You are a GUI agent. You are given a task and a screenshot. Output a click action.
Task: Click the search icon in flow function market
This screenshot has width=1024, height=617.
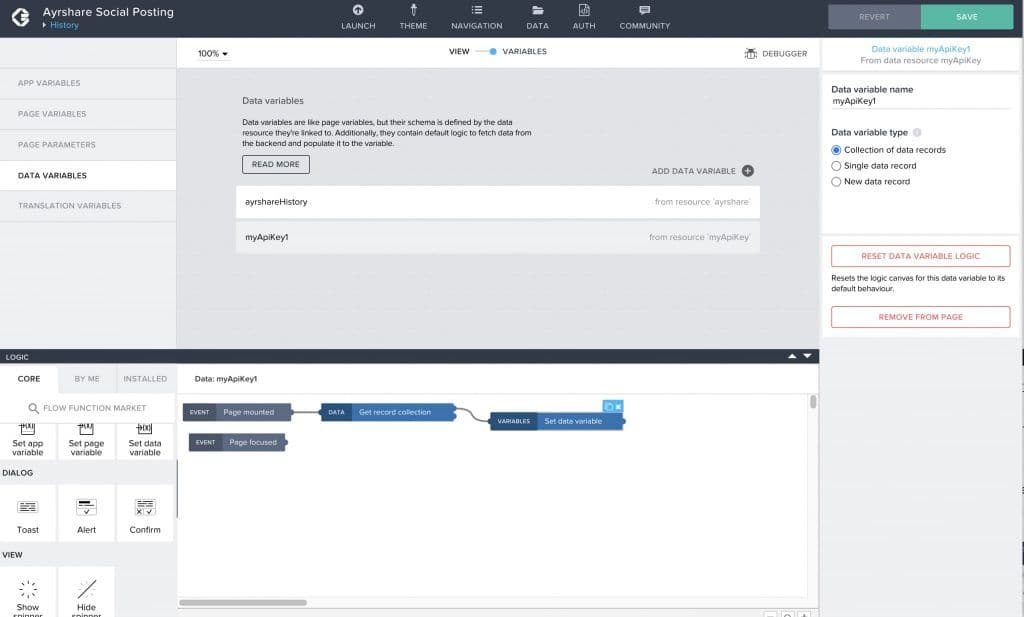(33, 408)
